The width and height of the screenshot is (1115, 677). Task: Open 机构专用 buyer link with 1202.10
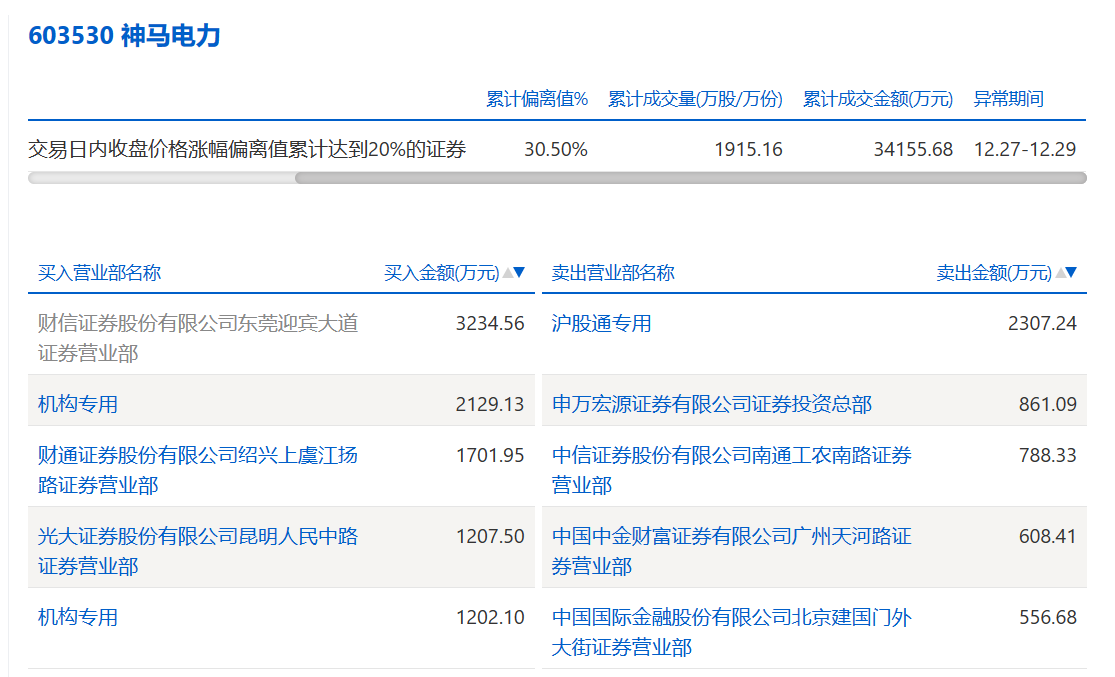78,617
